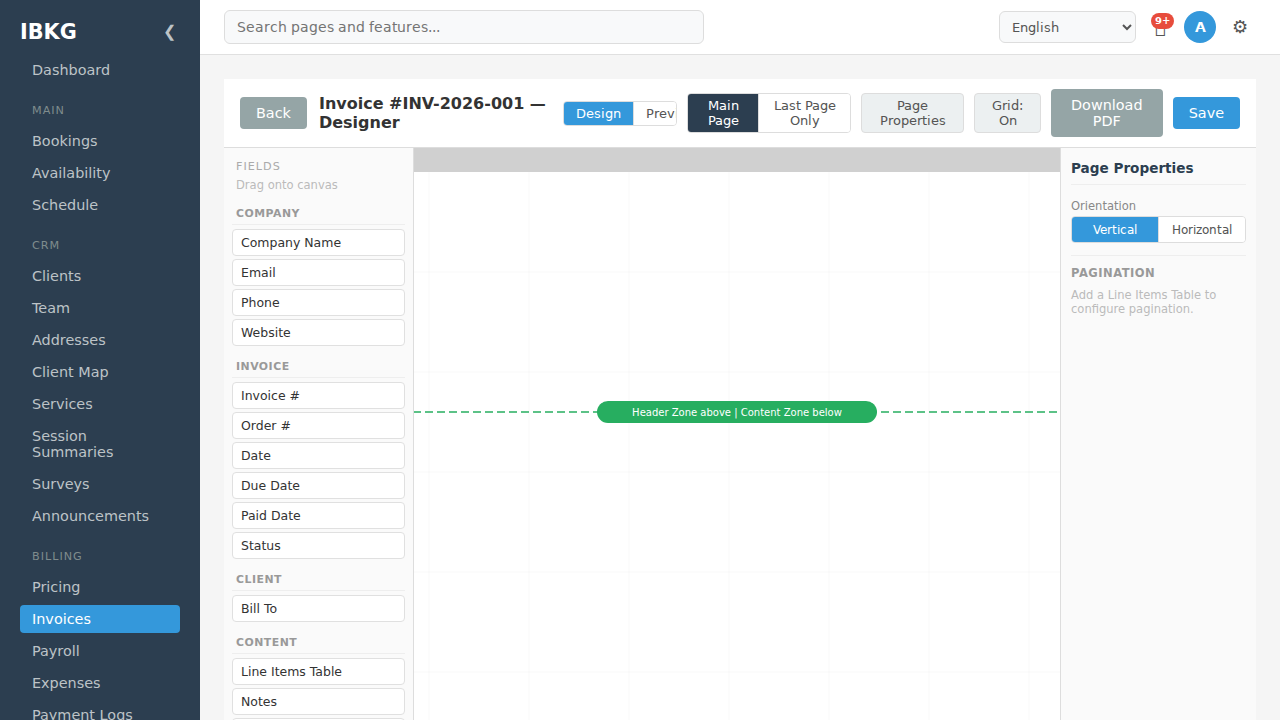Image resolution: width=1280 pixels, height=720 pixels.
Task: Open Client Map in the sidebar
Action: 100,372
